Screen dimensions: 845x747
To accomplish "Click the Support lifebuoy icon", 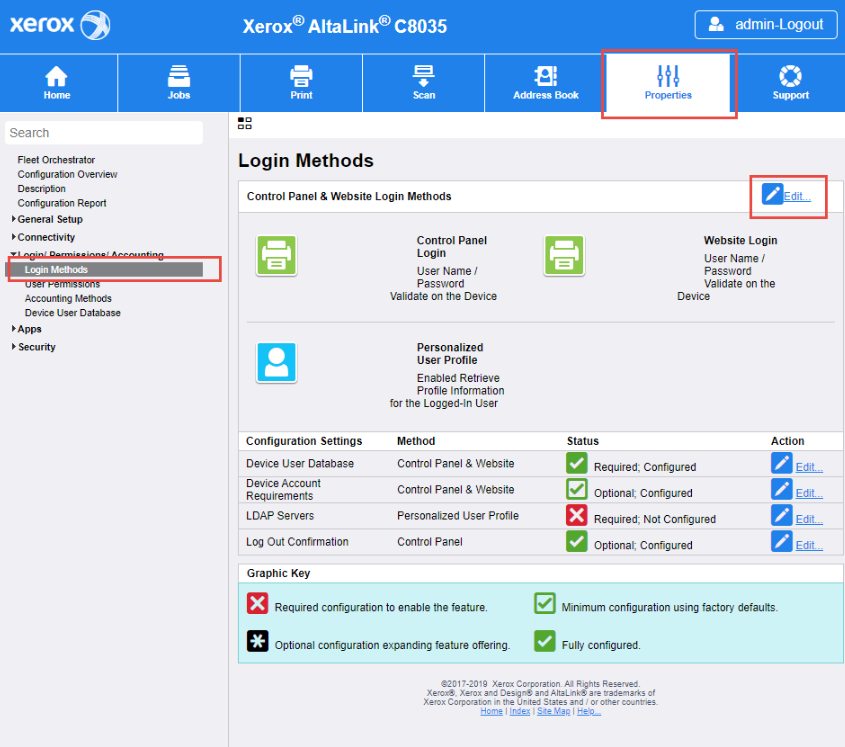I will (791, 76).
